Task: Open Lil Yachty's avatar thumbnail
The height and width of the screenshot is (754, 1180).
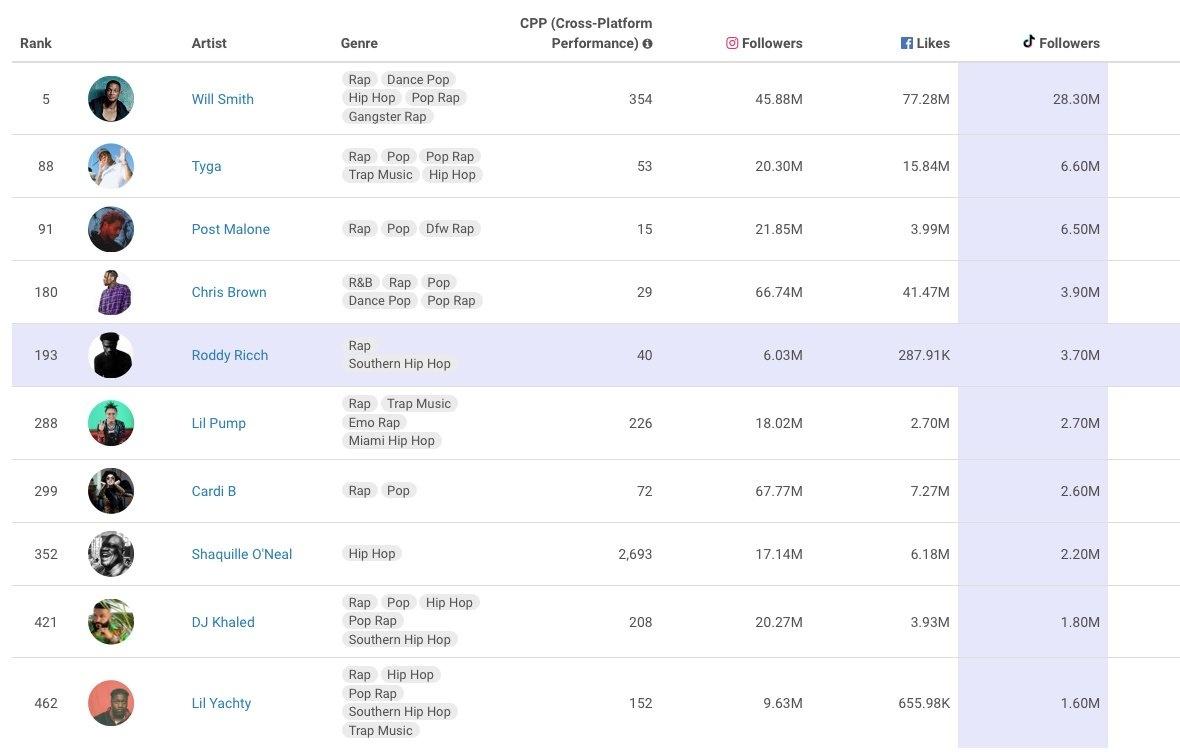Action: pos(111,703)
